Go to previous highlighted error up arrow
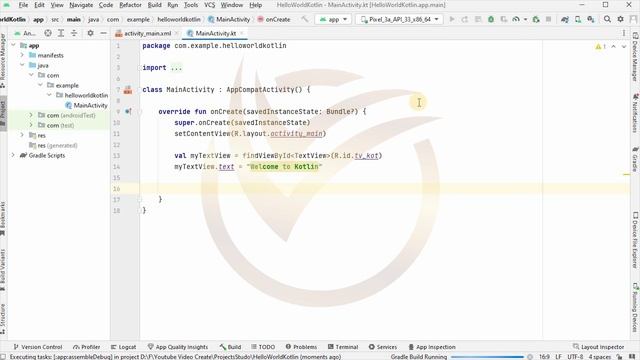 coord(613,47)
